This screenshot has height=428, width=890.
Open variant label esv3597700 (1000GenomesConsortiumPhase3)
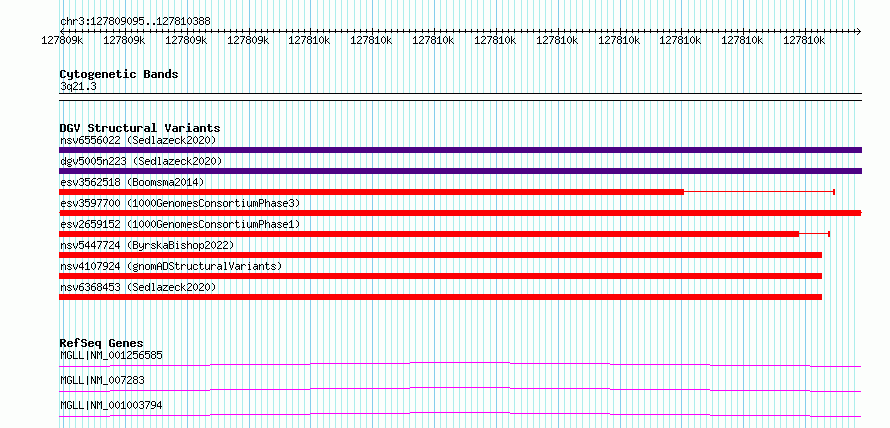[180, 203]
